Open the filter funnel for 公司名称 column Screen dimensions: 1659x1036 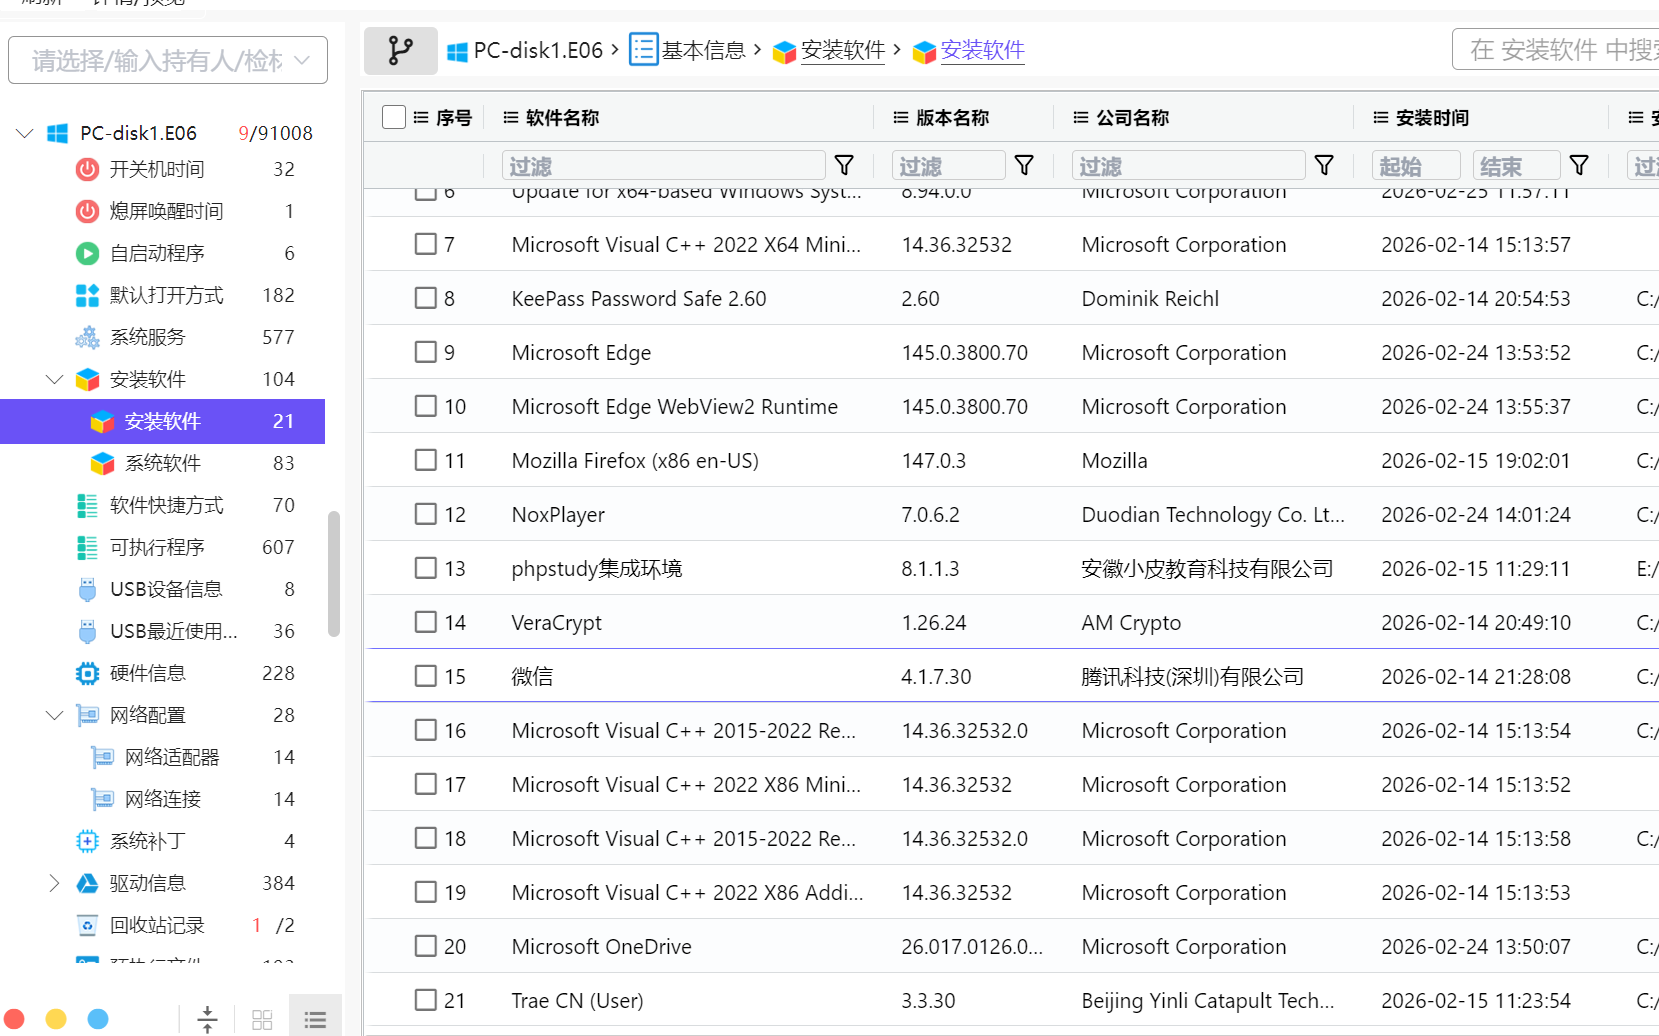[1324, 165]
